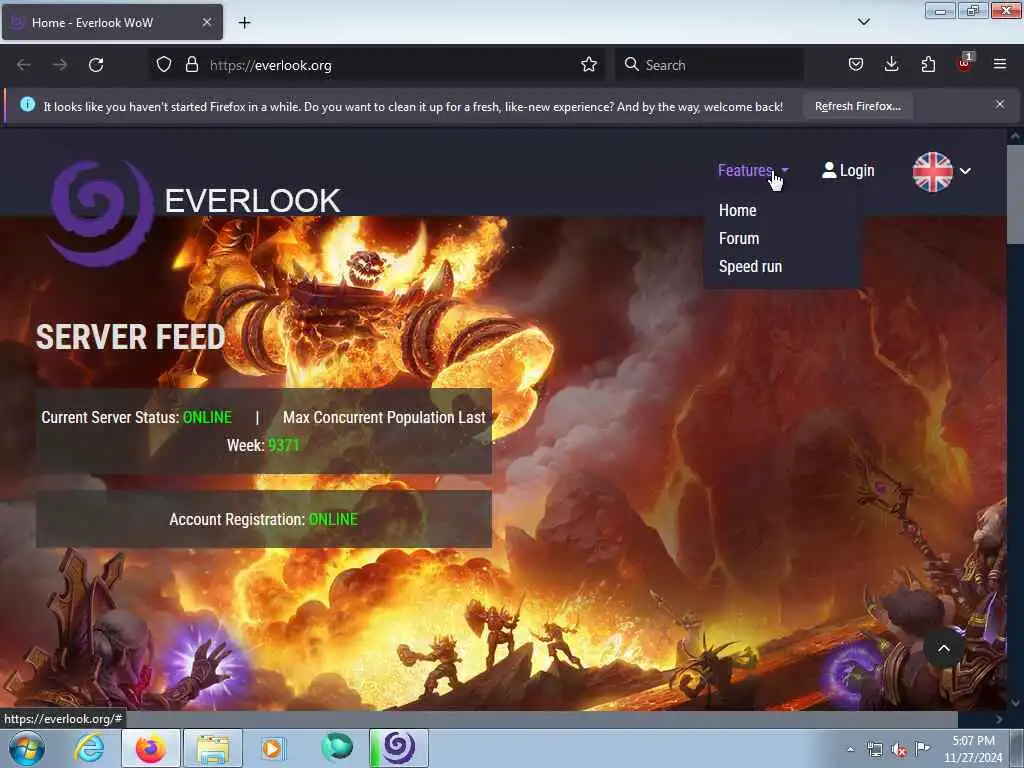Click the network tray icon

[x=874, y=749]
